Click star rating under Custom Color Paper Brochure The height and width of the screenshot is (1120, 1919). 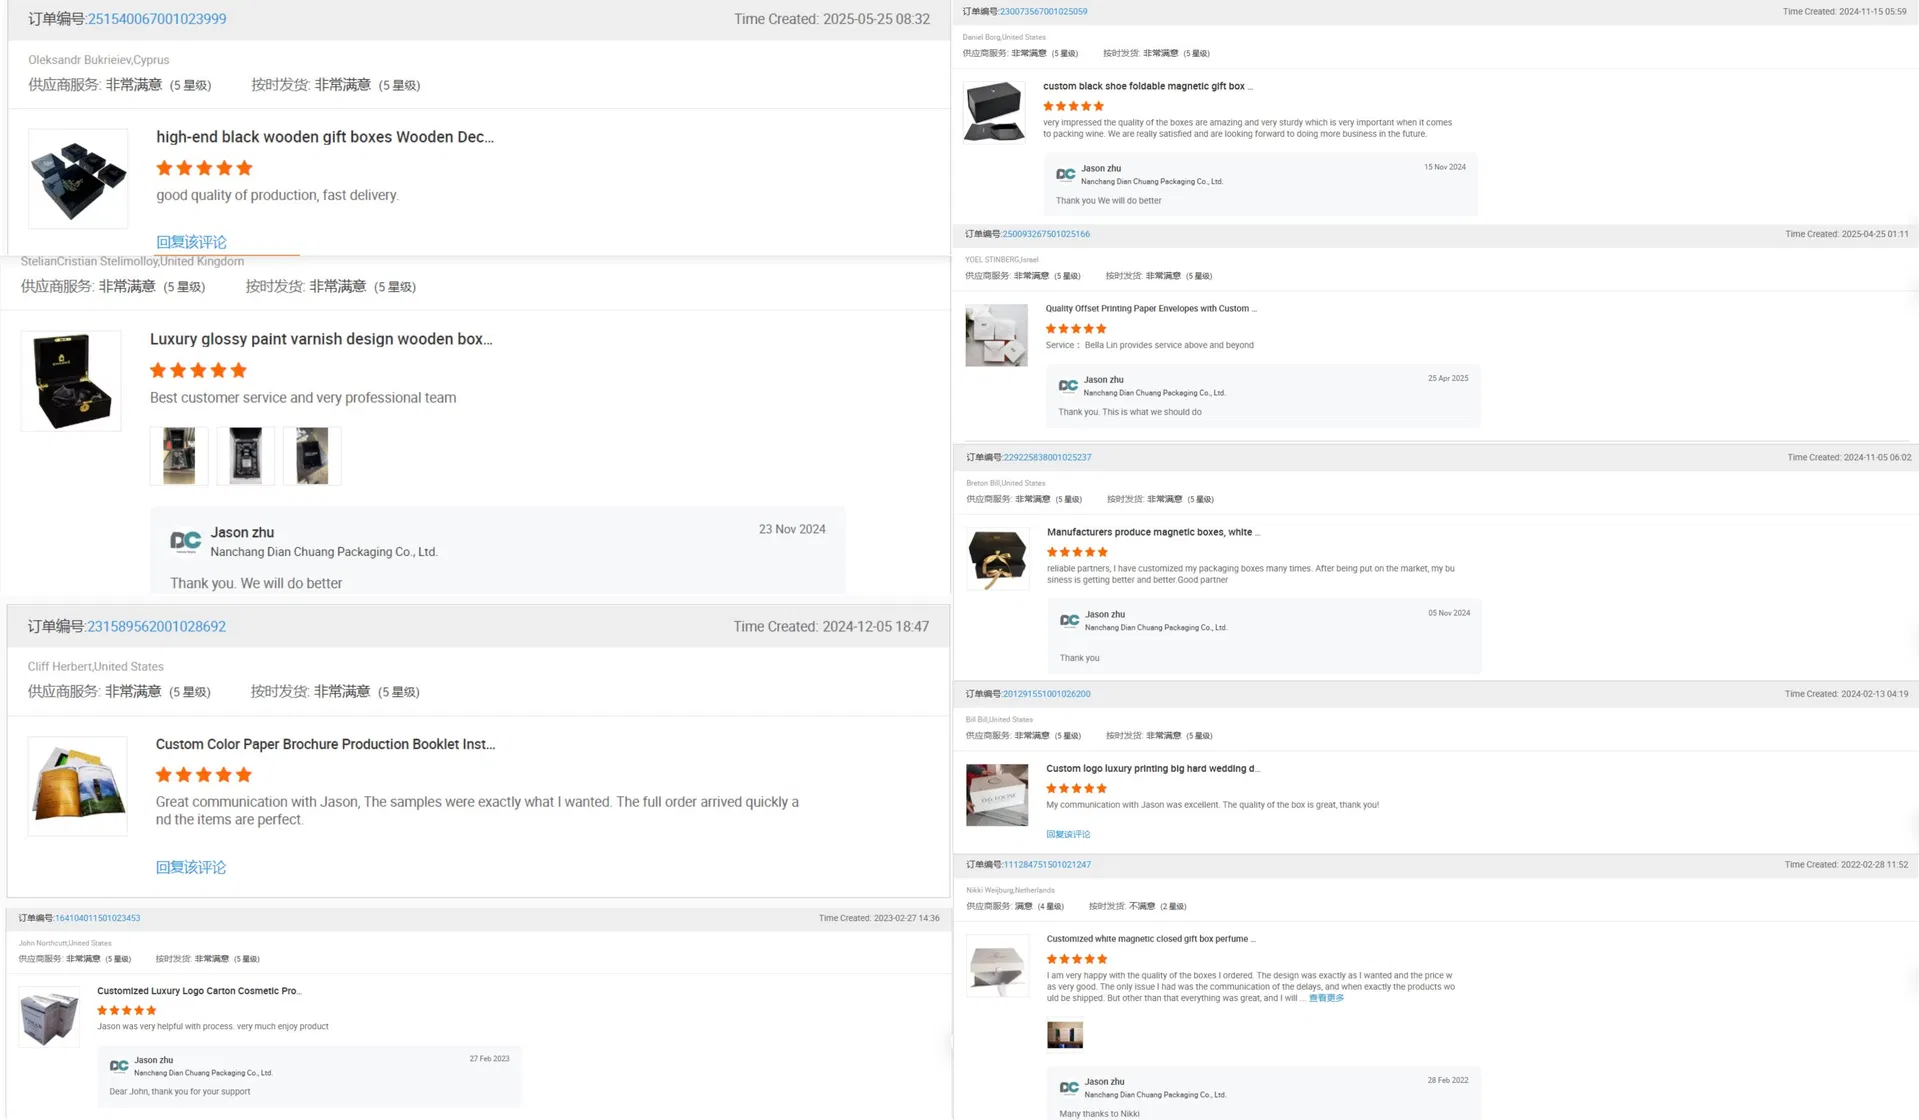coord(203,775)
